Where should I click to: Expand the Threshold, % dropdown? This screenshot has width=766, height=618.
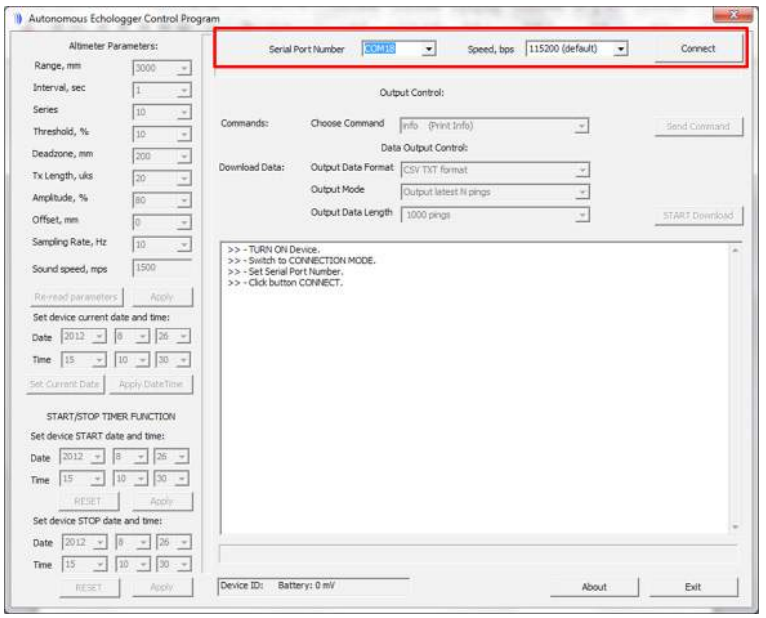pyautogui.click(x=184, y=133)
